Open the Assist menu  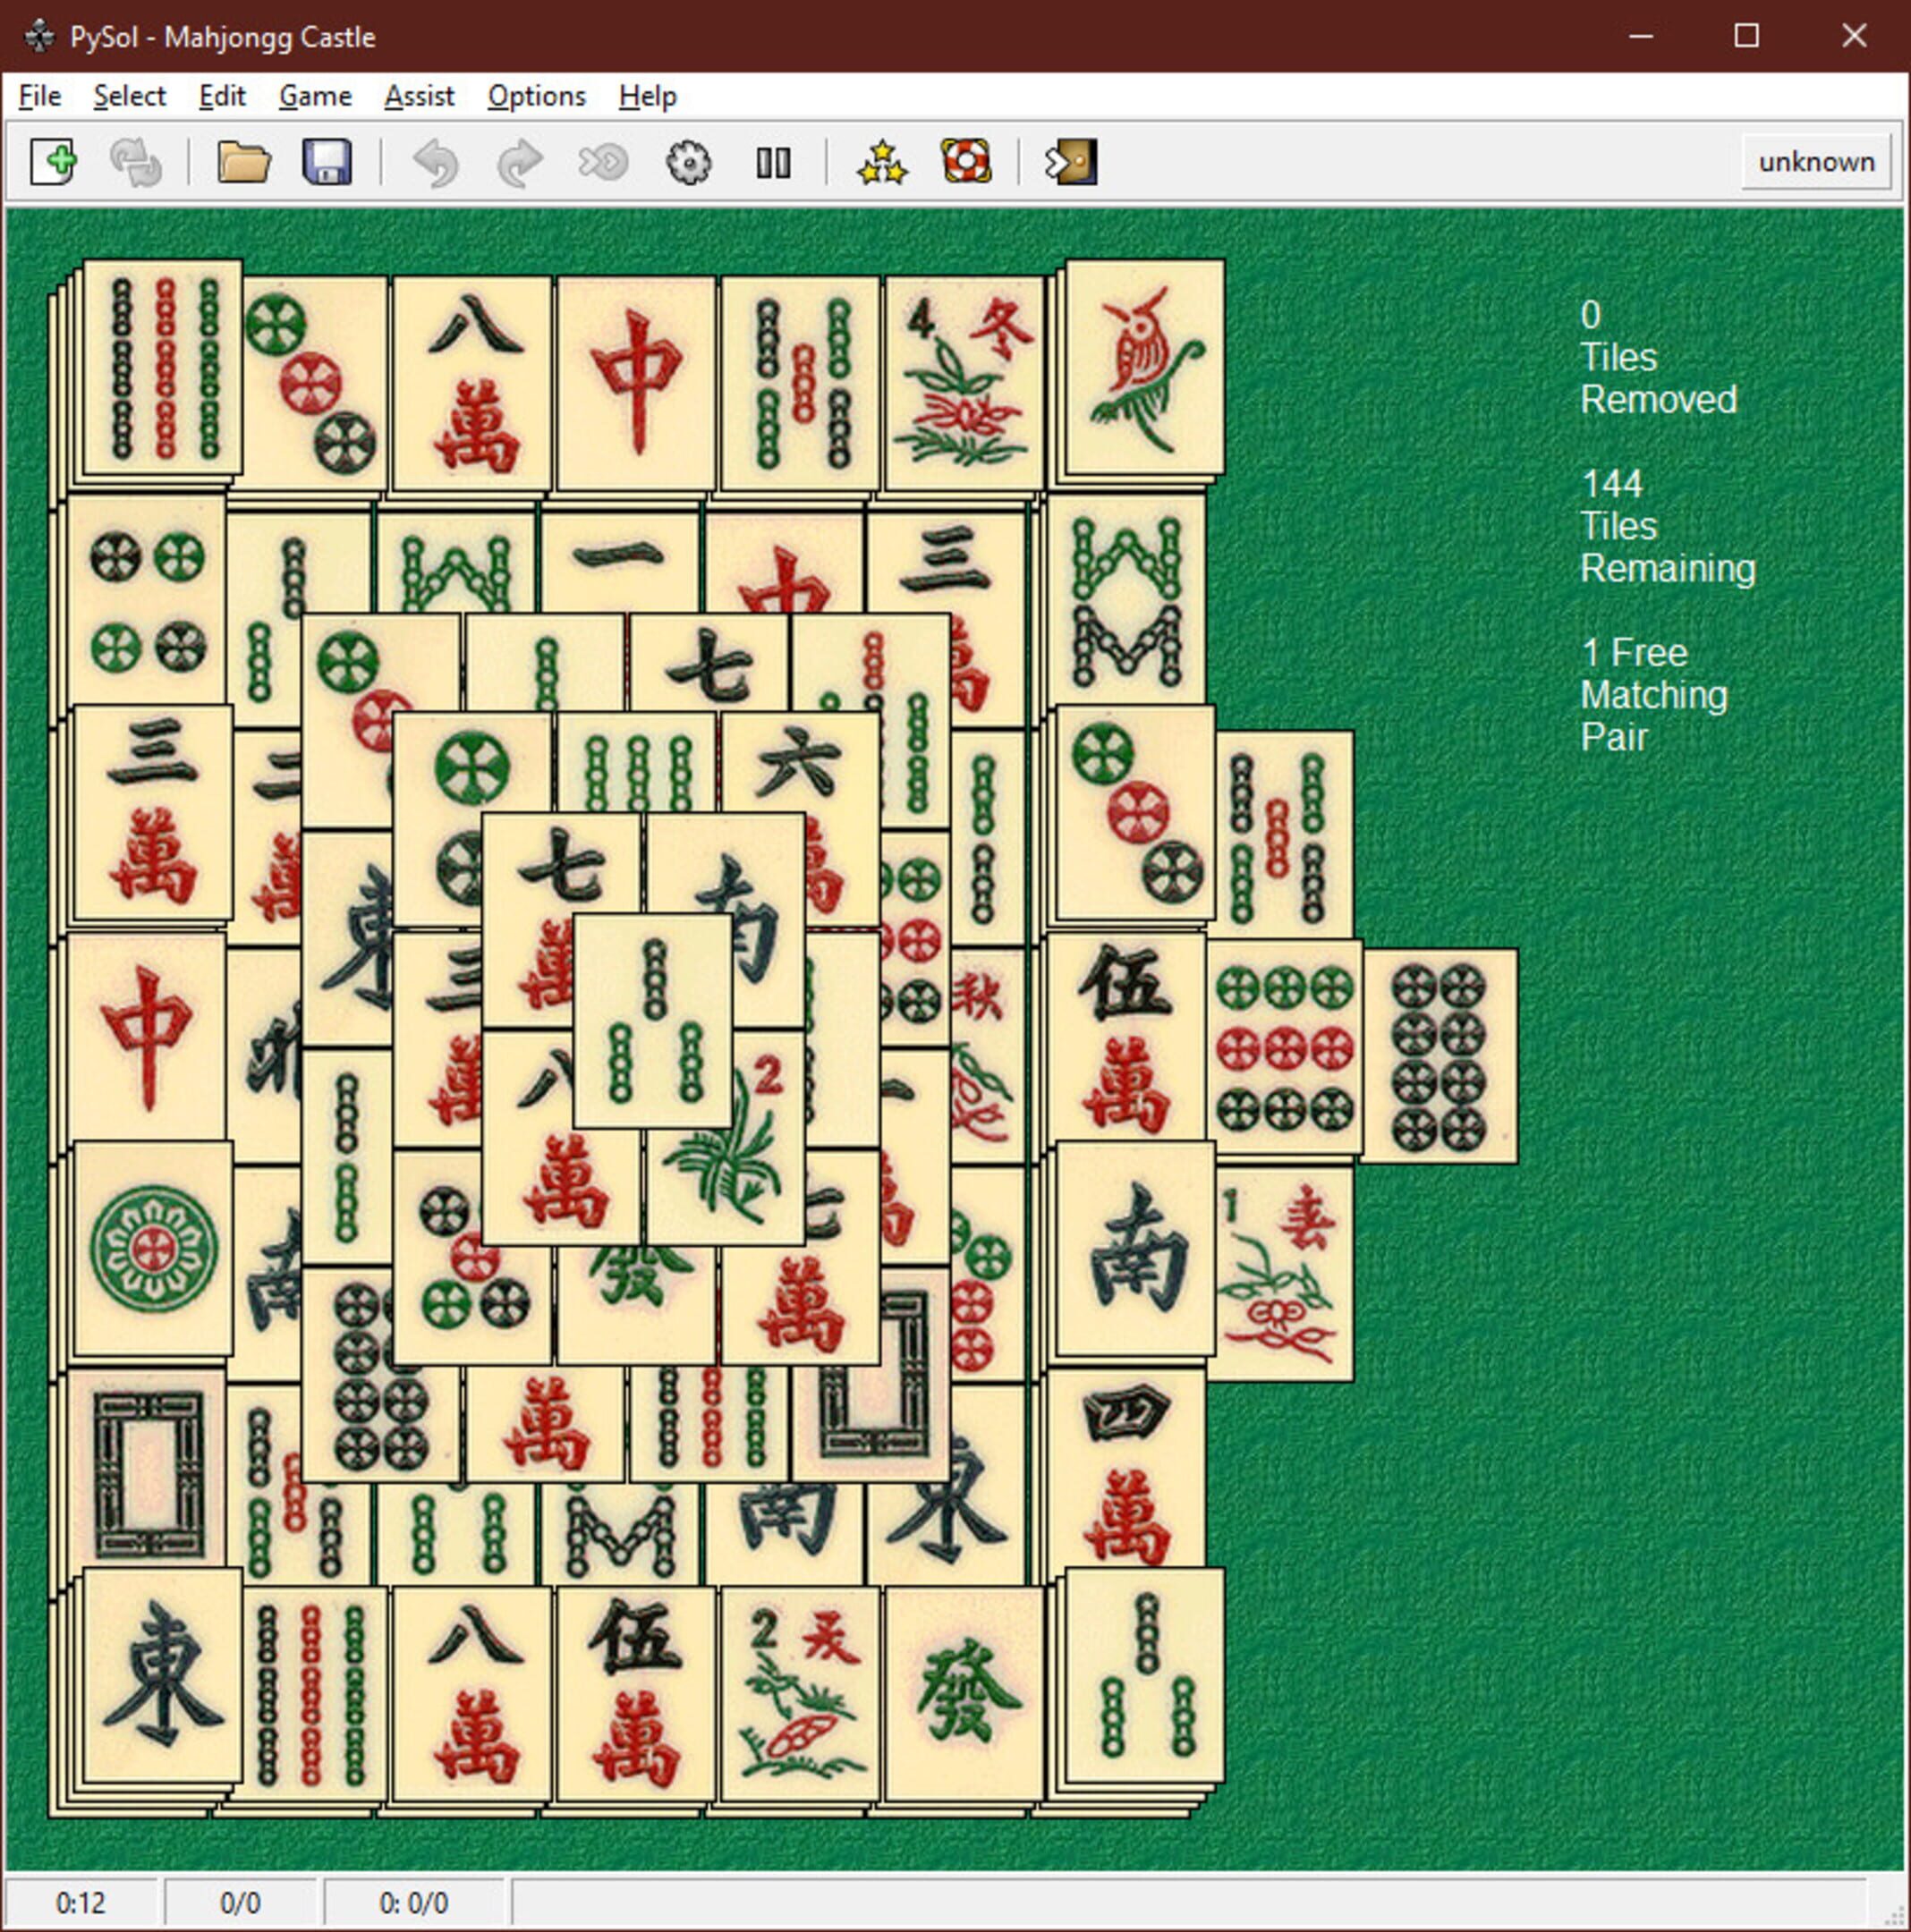pos(418,96)
